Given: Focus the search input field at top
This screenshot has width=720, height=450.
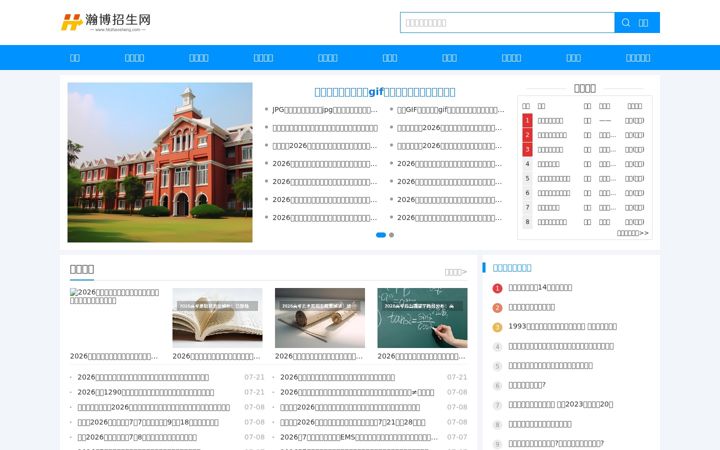Looking at the screenshot, I should coord(507,22).
